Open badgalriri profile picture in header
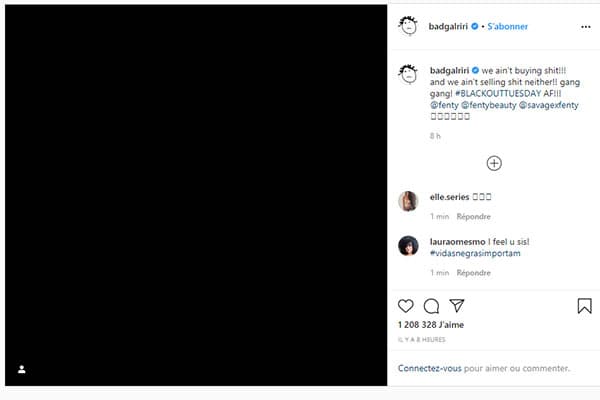This screenshot has width=600, height=400. pyautogui.click(x=408, y=26)
